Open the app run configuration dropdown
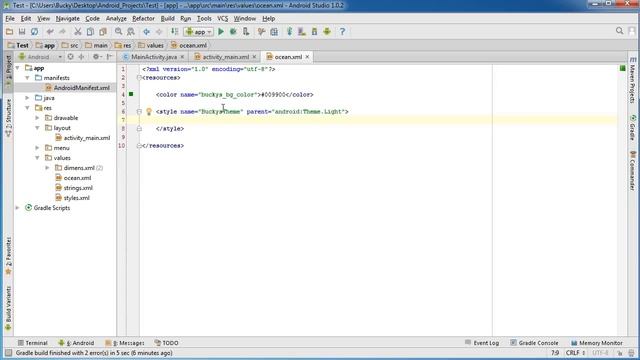Viewport: 640px width, 360px height. pos(198,31)
